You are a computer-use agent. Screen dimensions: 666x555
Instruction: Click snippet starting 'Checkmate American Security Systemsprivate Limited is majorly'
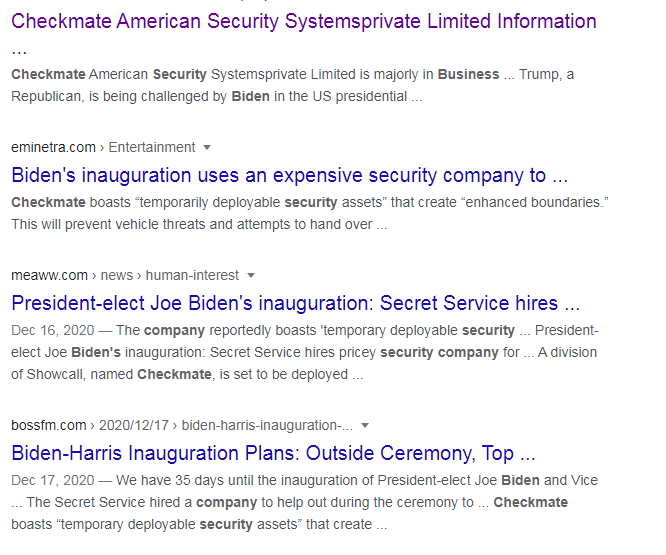[x=293, y=85]
